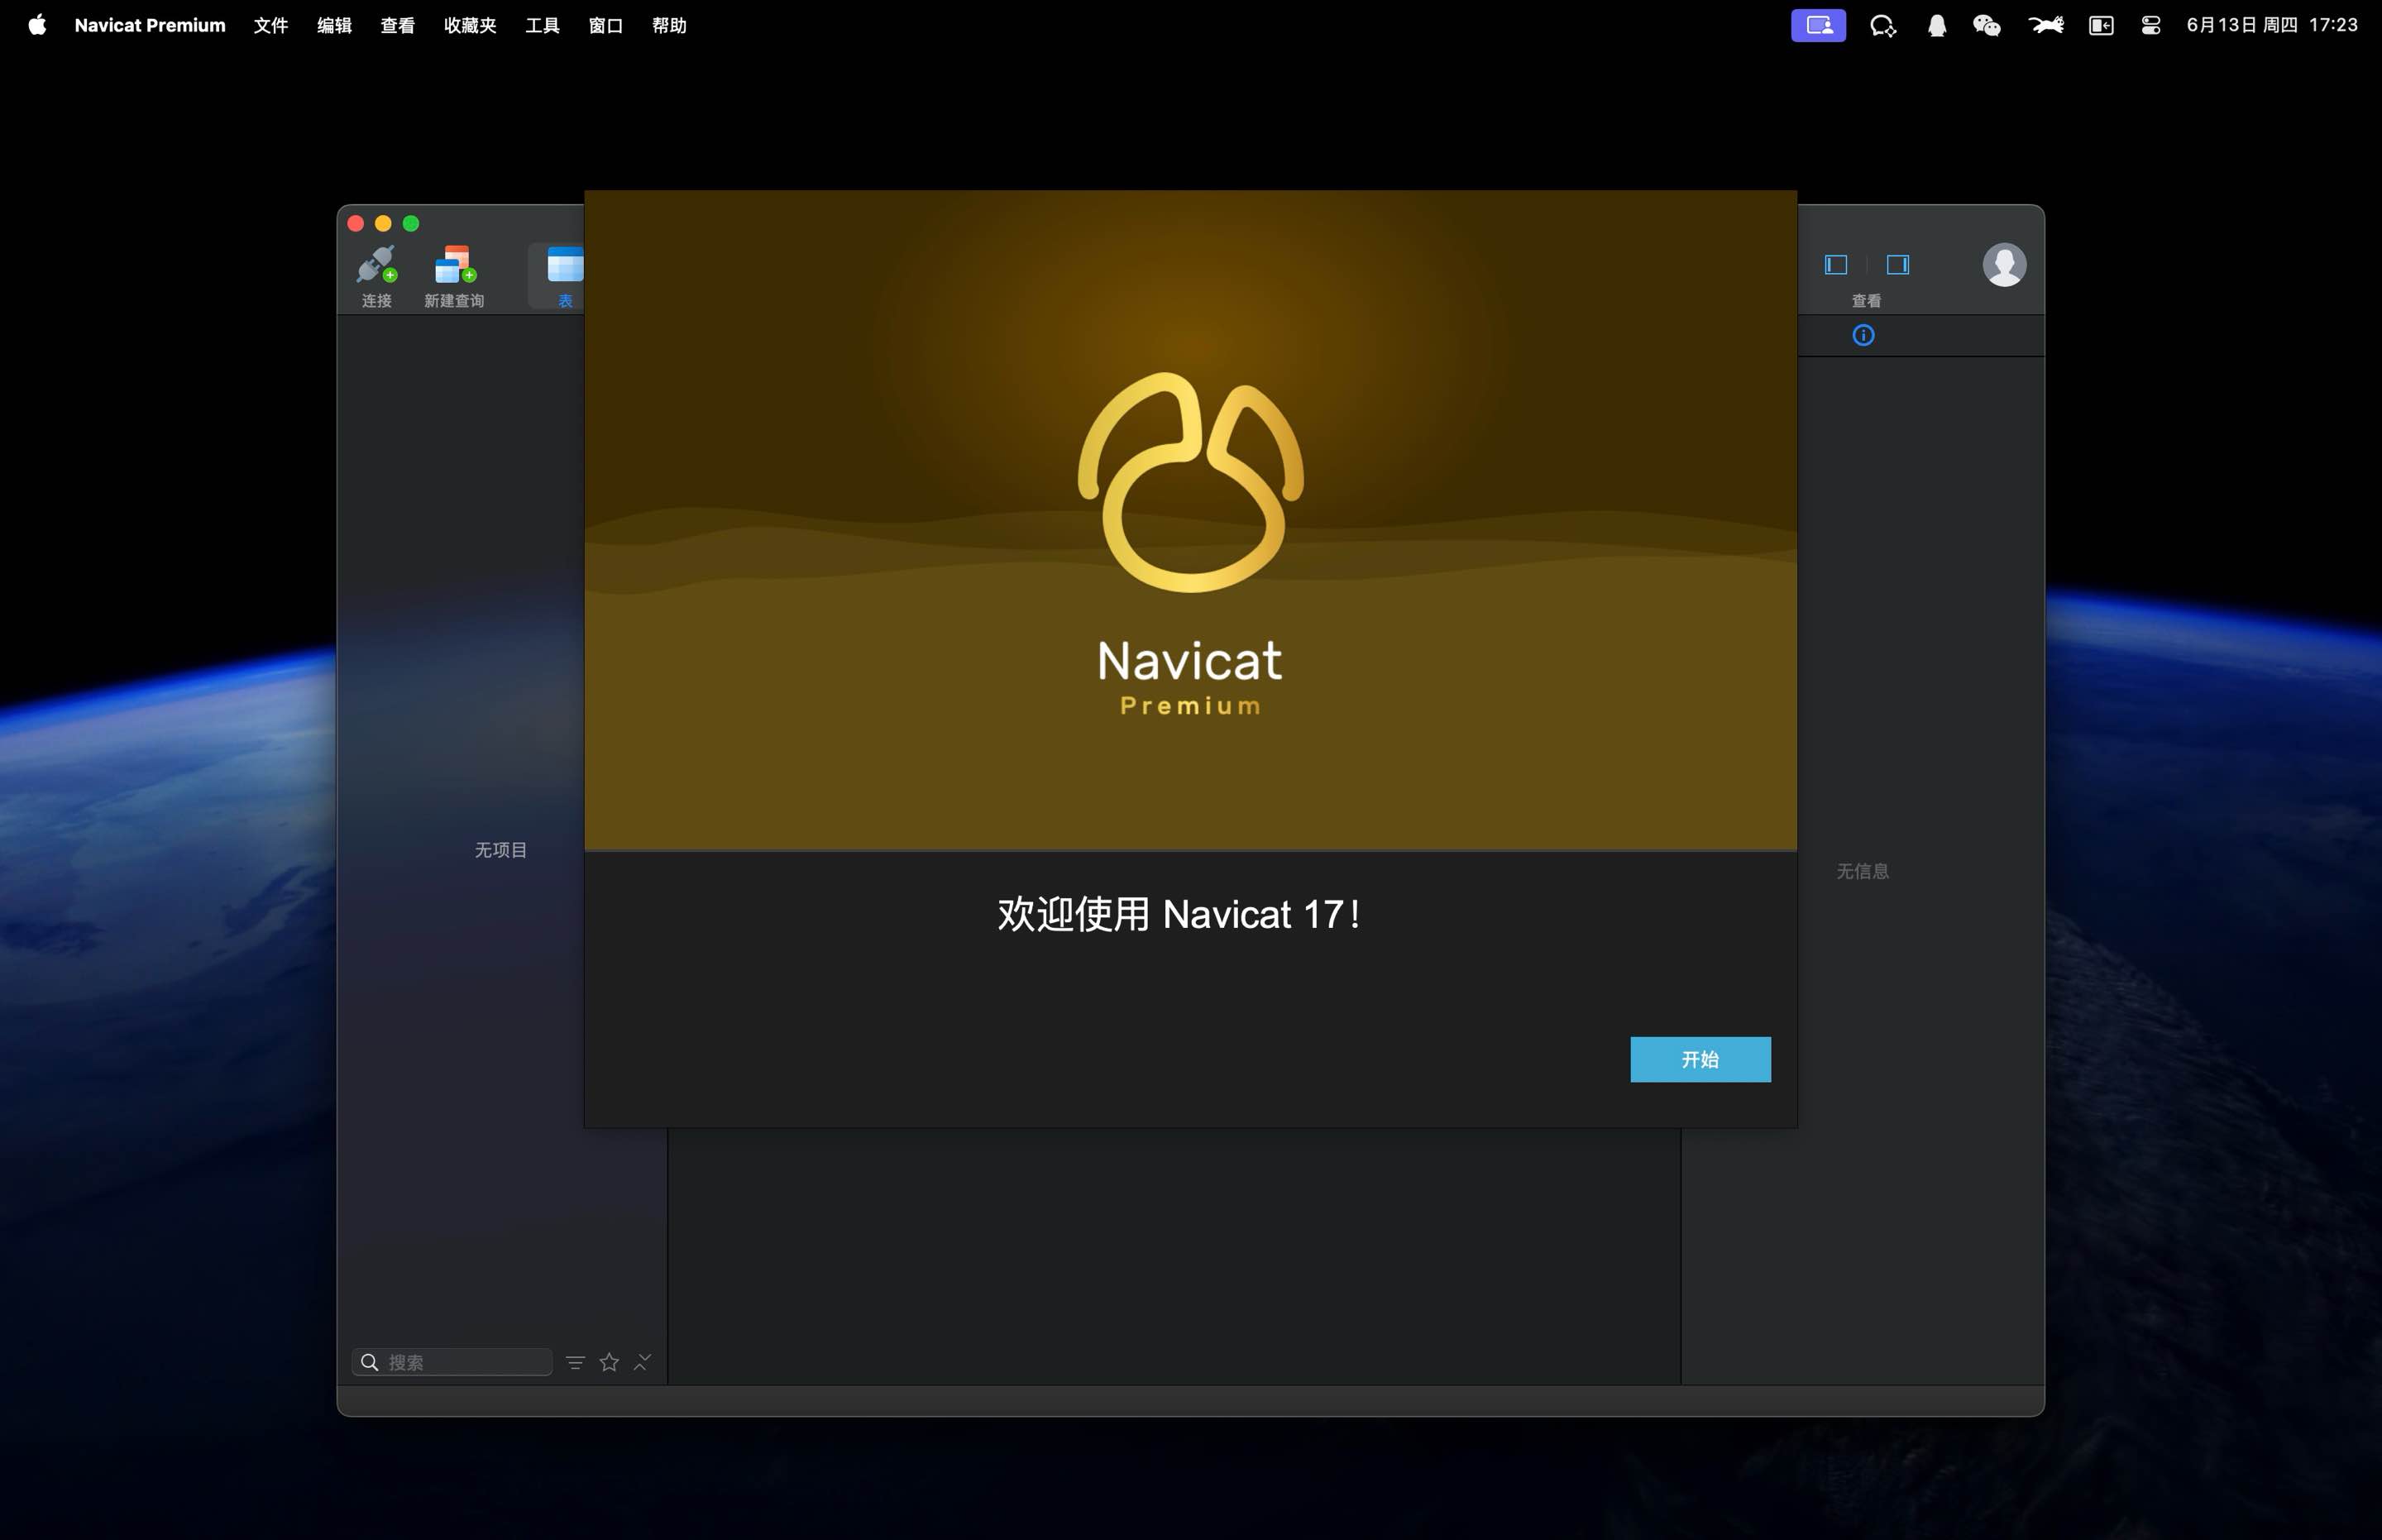Viewport: 2382px width, 1540px height.
Task: Click the star favorites icon beside search
Action: (609, 1362)
